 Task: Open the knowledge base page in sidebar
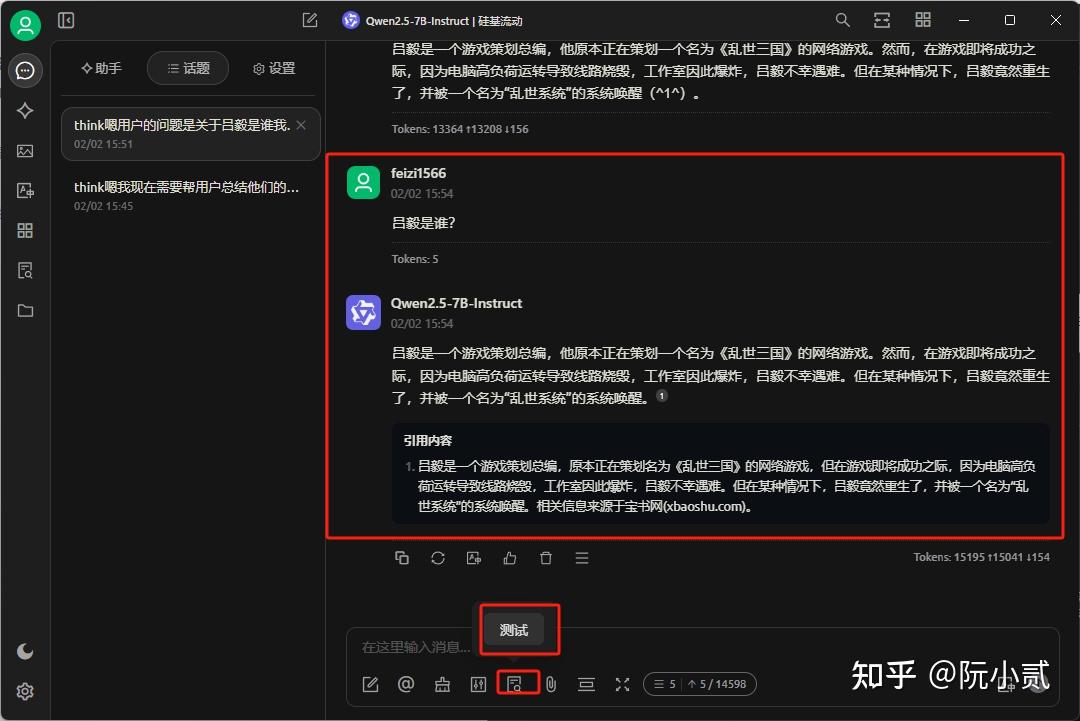coord(25,271)
